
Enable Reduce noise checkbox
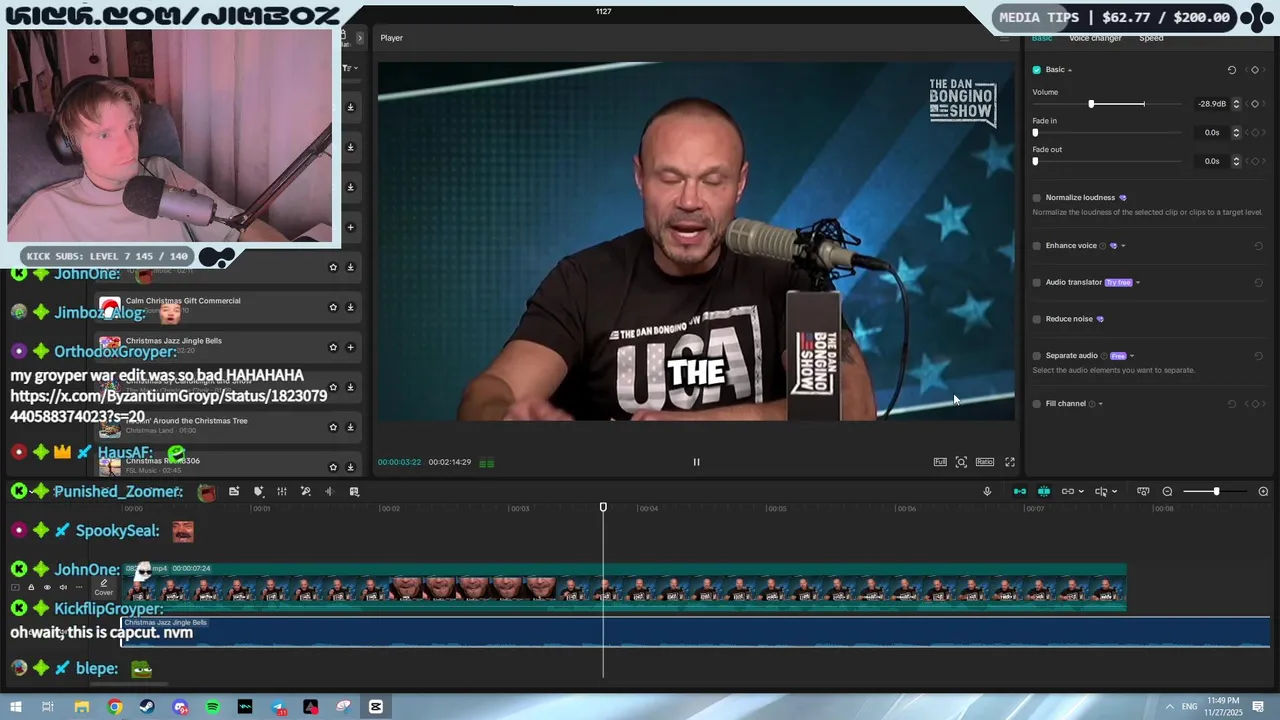1036,319
